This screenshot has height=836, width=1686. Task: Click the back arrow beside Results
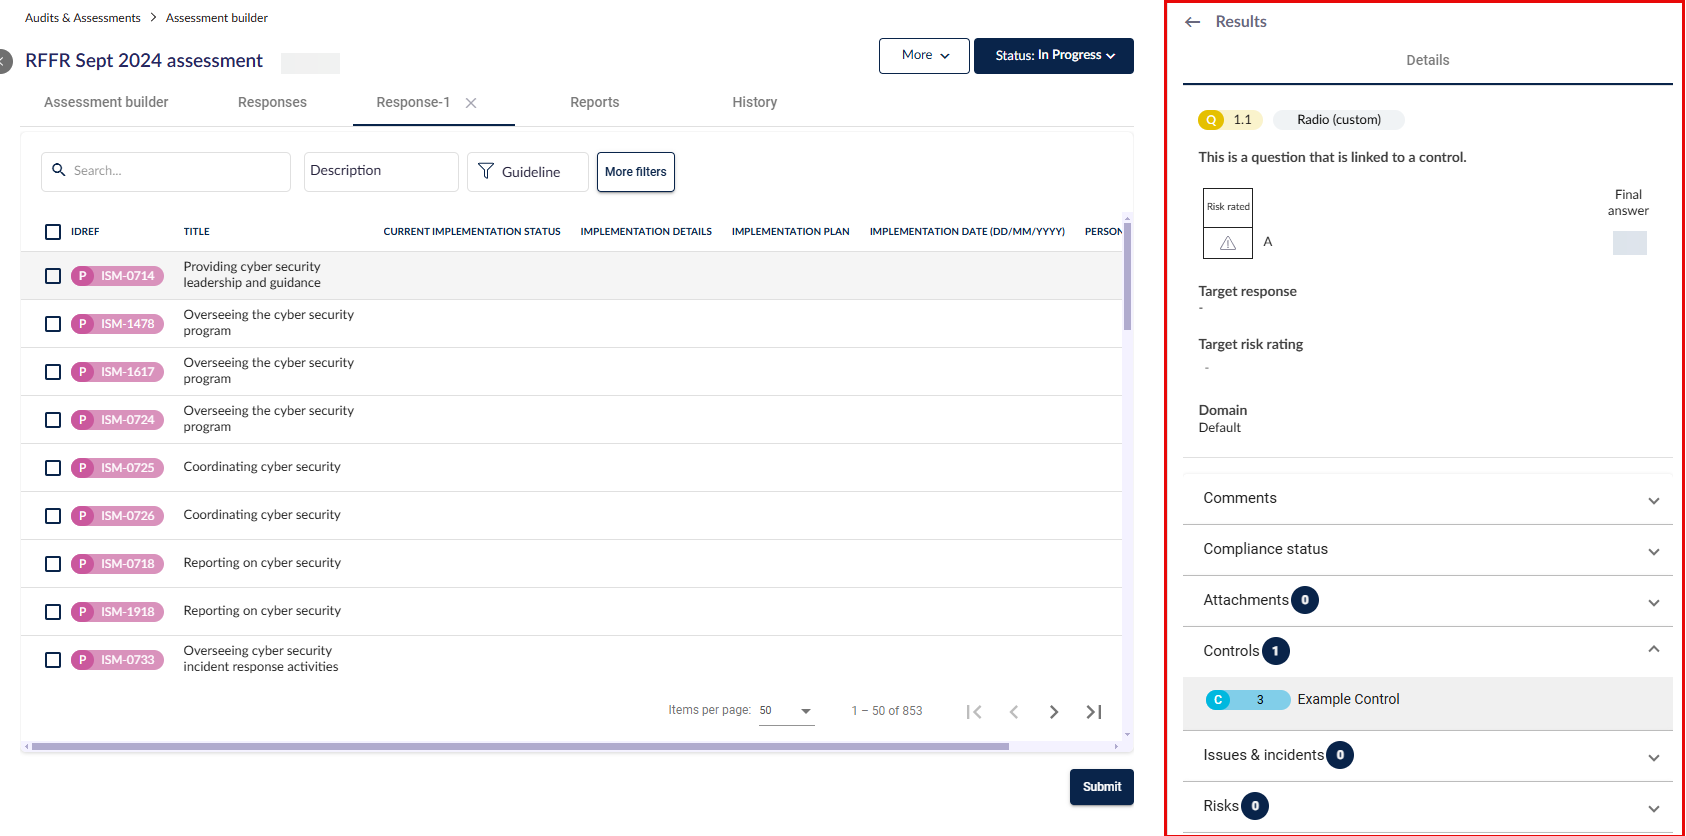coord(1192,22)
